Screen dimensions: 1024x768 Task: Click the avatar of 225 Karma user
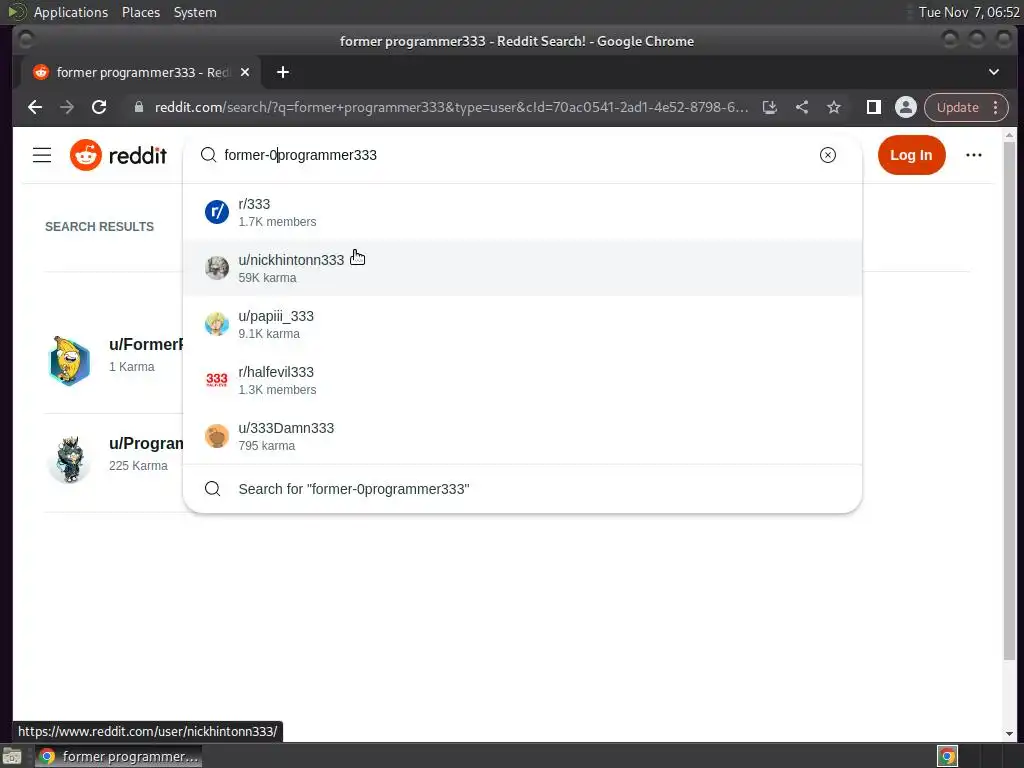click(x=69, y=460)
